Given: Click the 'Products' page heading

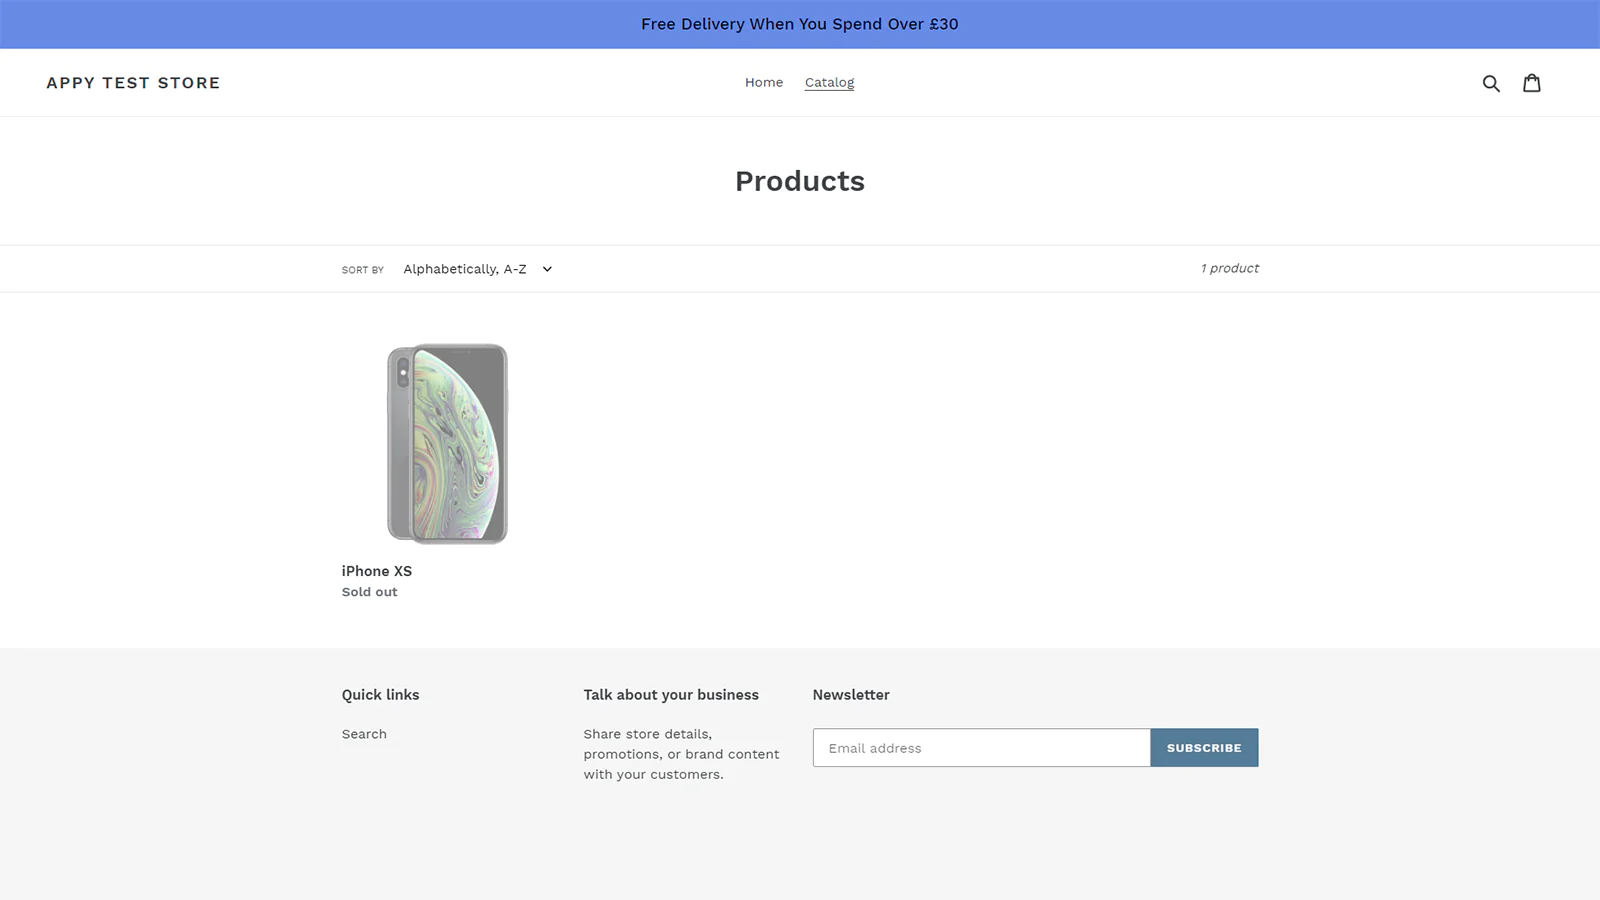Looking at the screenshot, I should [800, 181].
